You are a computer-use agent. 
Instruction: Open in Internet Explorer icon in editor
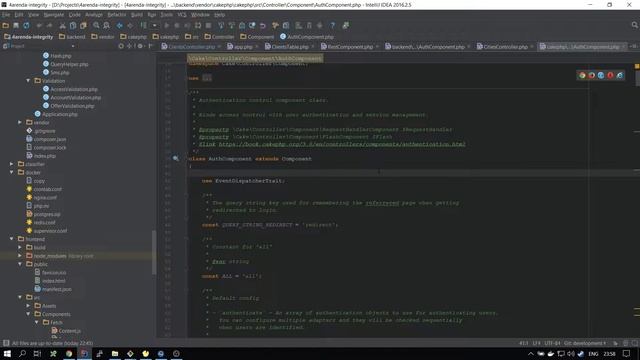coord(620,75)
